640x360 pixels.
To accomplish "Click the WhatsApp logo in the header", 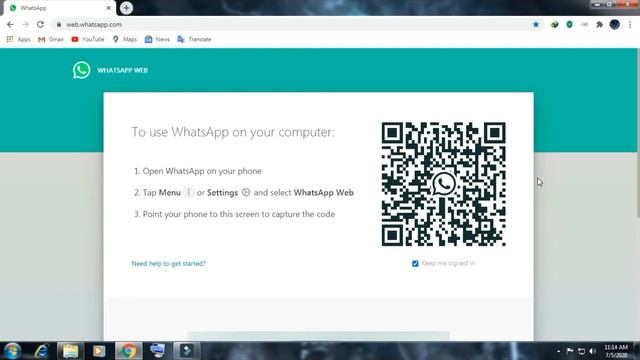I will point(82,70).
